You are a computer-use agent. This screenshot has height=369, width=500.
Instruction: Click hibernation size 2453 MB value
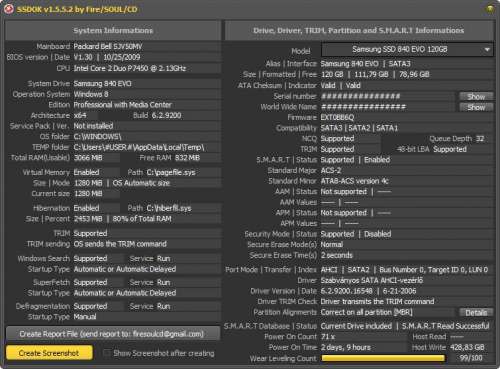point(88,219)
